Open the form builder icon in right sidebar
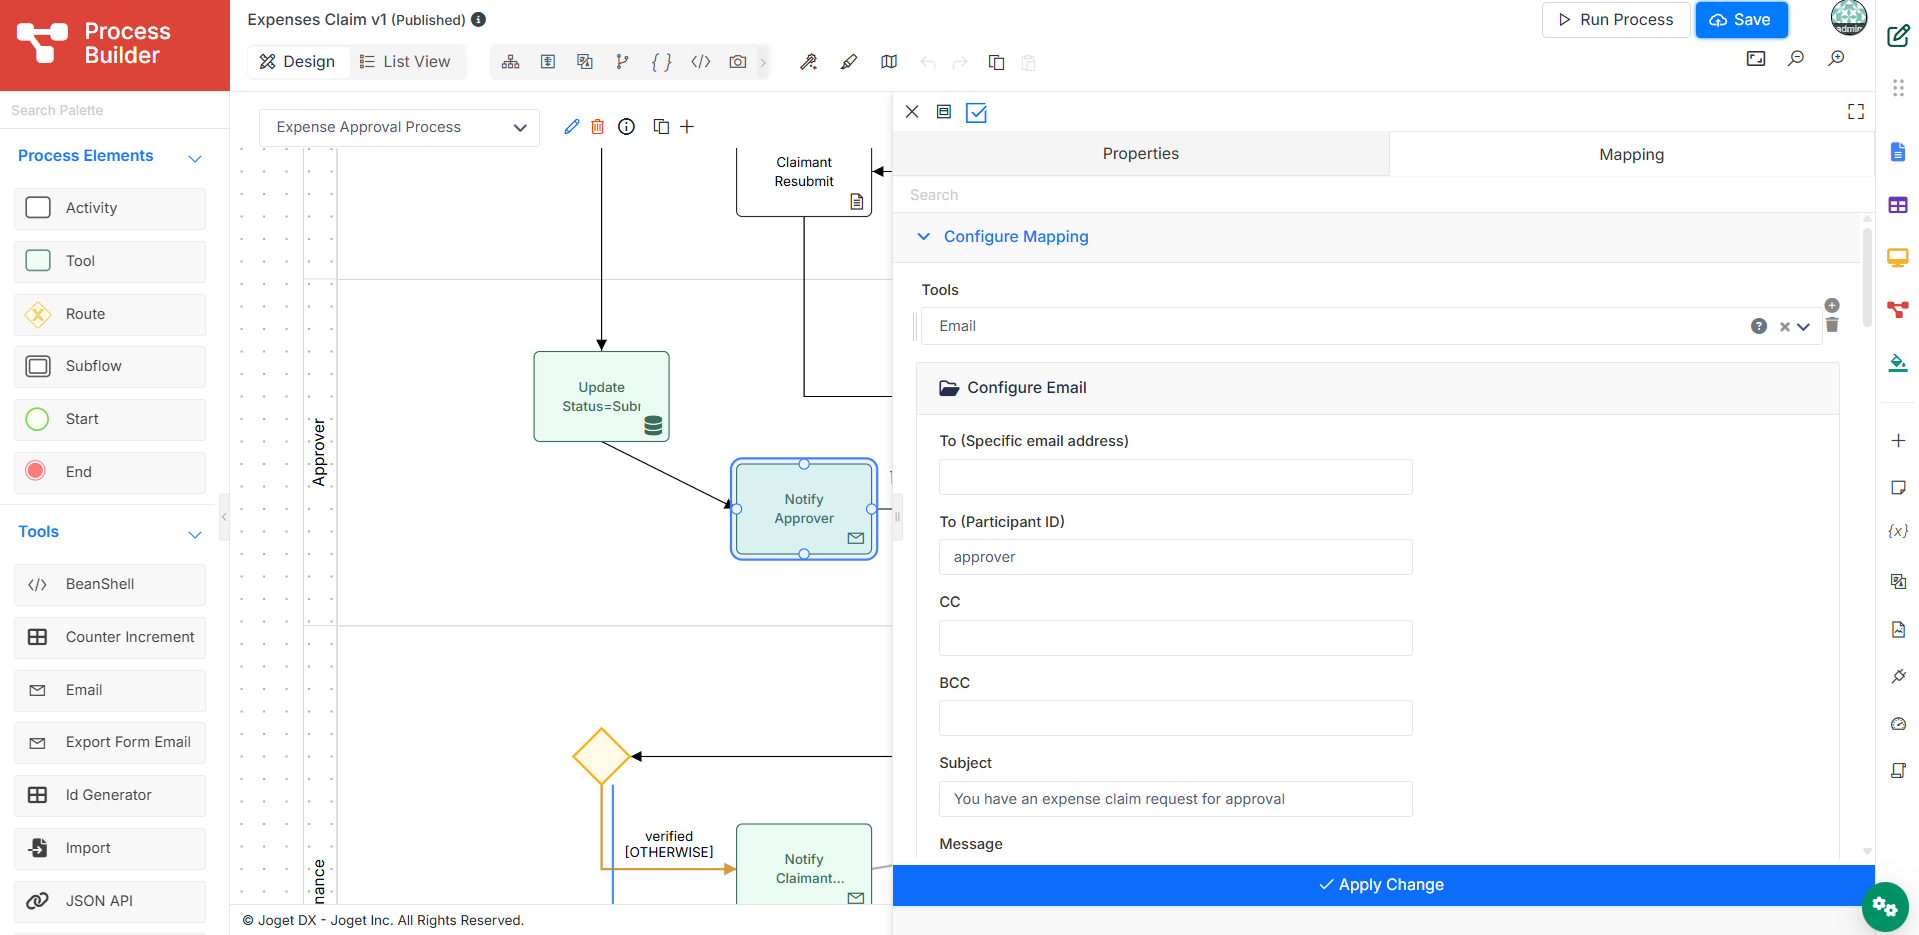The width and height of the screenshot is (1919, 935). 1898,152
